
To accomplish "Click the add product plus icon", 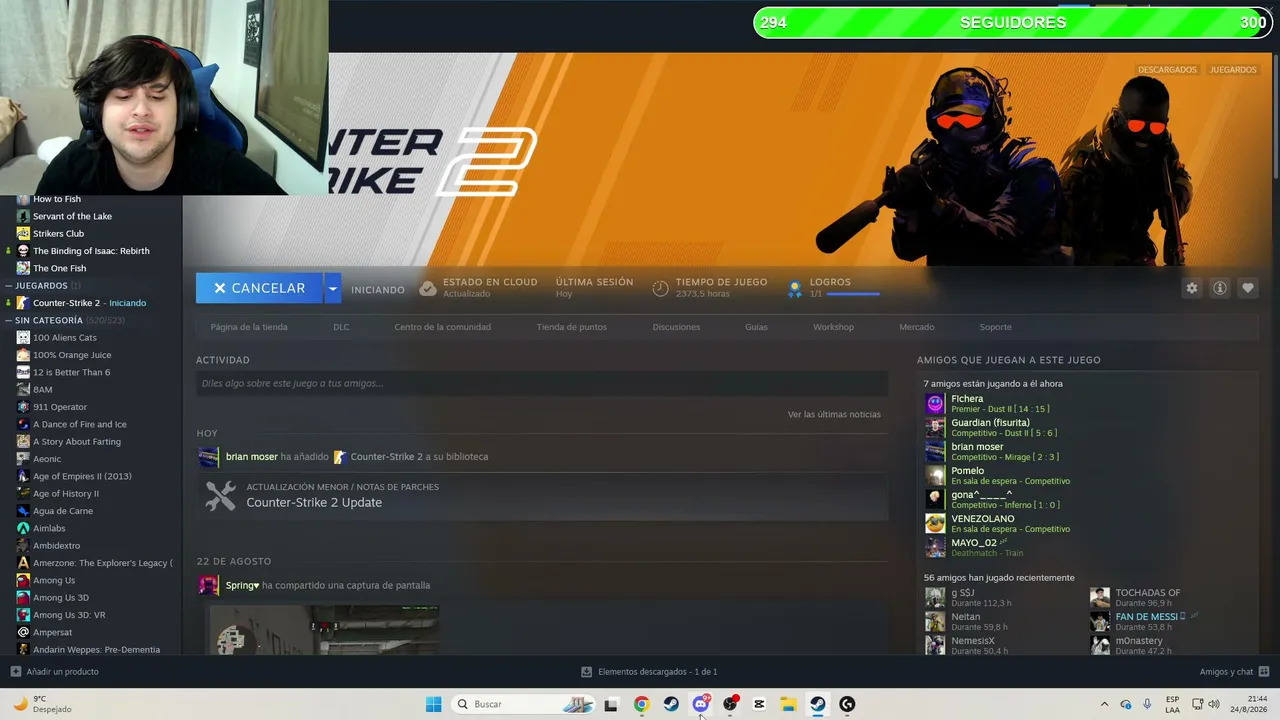I will [x=15, y=672].
